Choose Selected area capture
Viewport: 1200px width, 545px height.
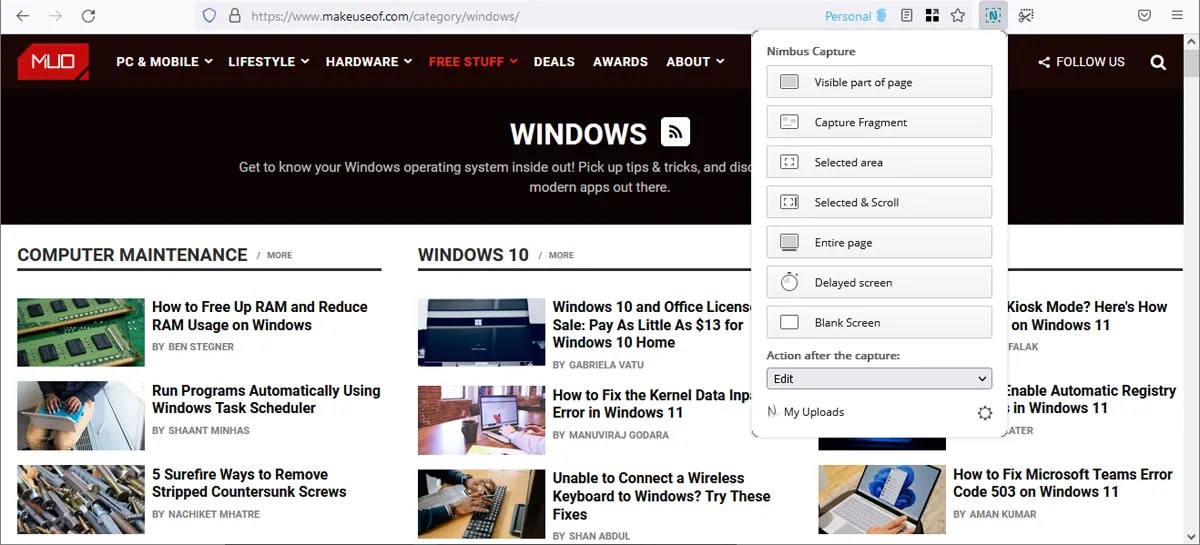(879, 162)
